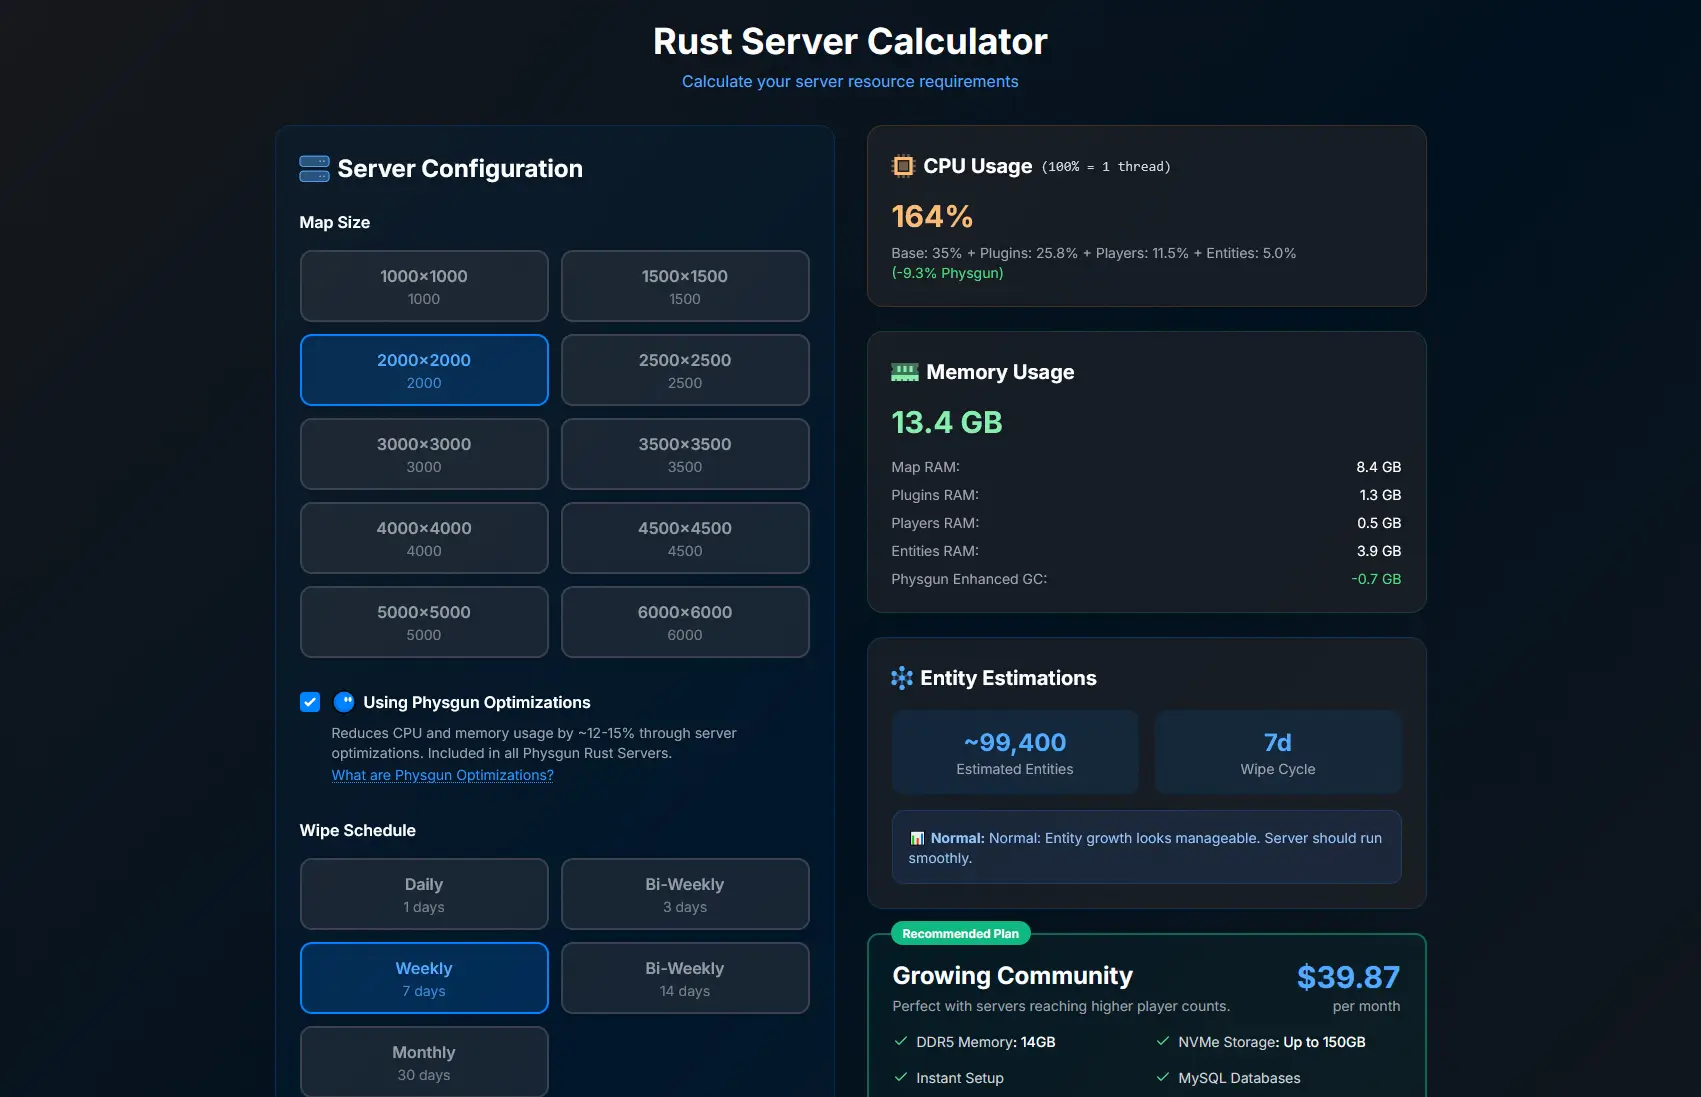Select the Monthly 30 days wipe schedule

pyautogui.click(x=423, y=1061)
